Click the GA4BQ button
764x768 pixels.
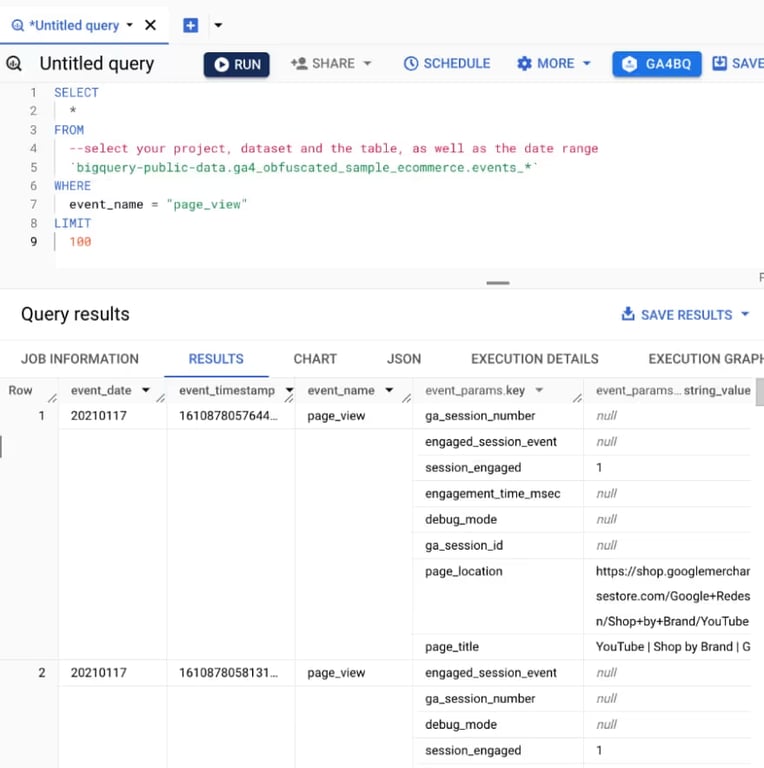click(x=657, y=64)
